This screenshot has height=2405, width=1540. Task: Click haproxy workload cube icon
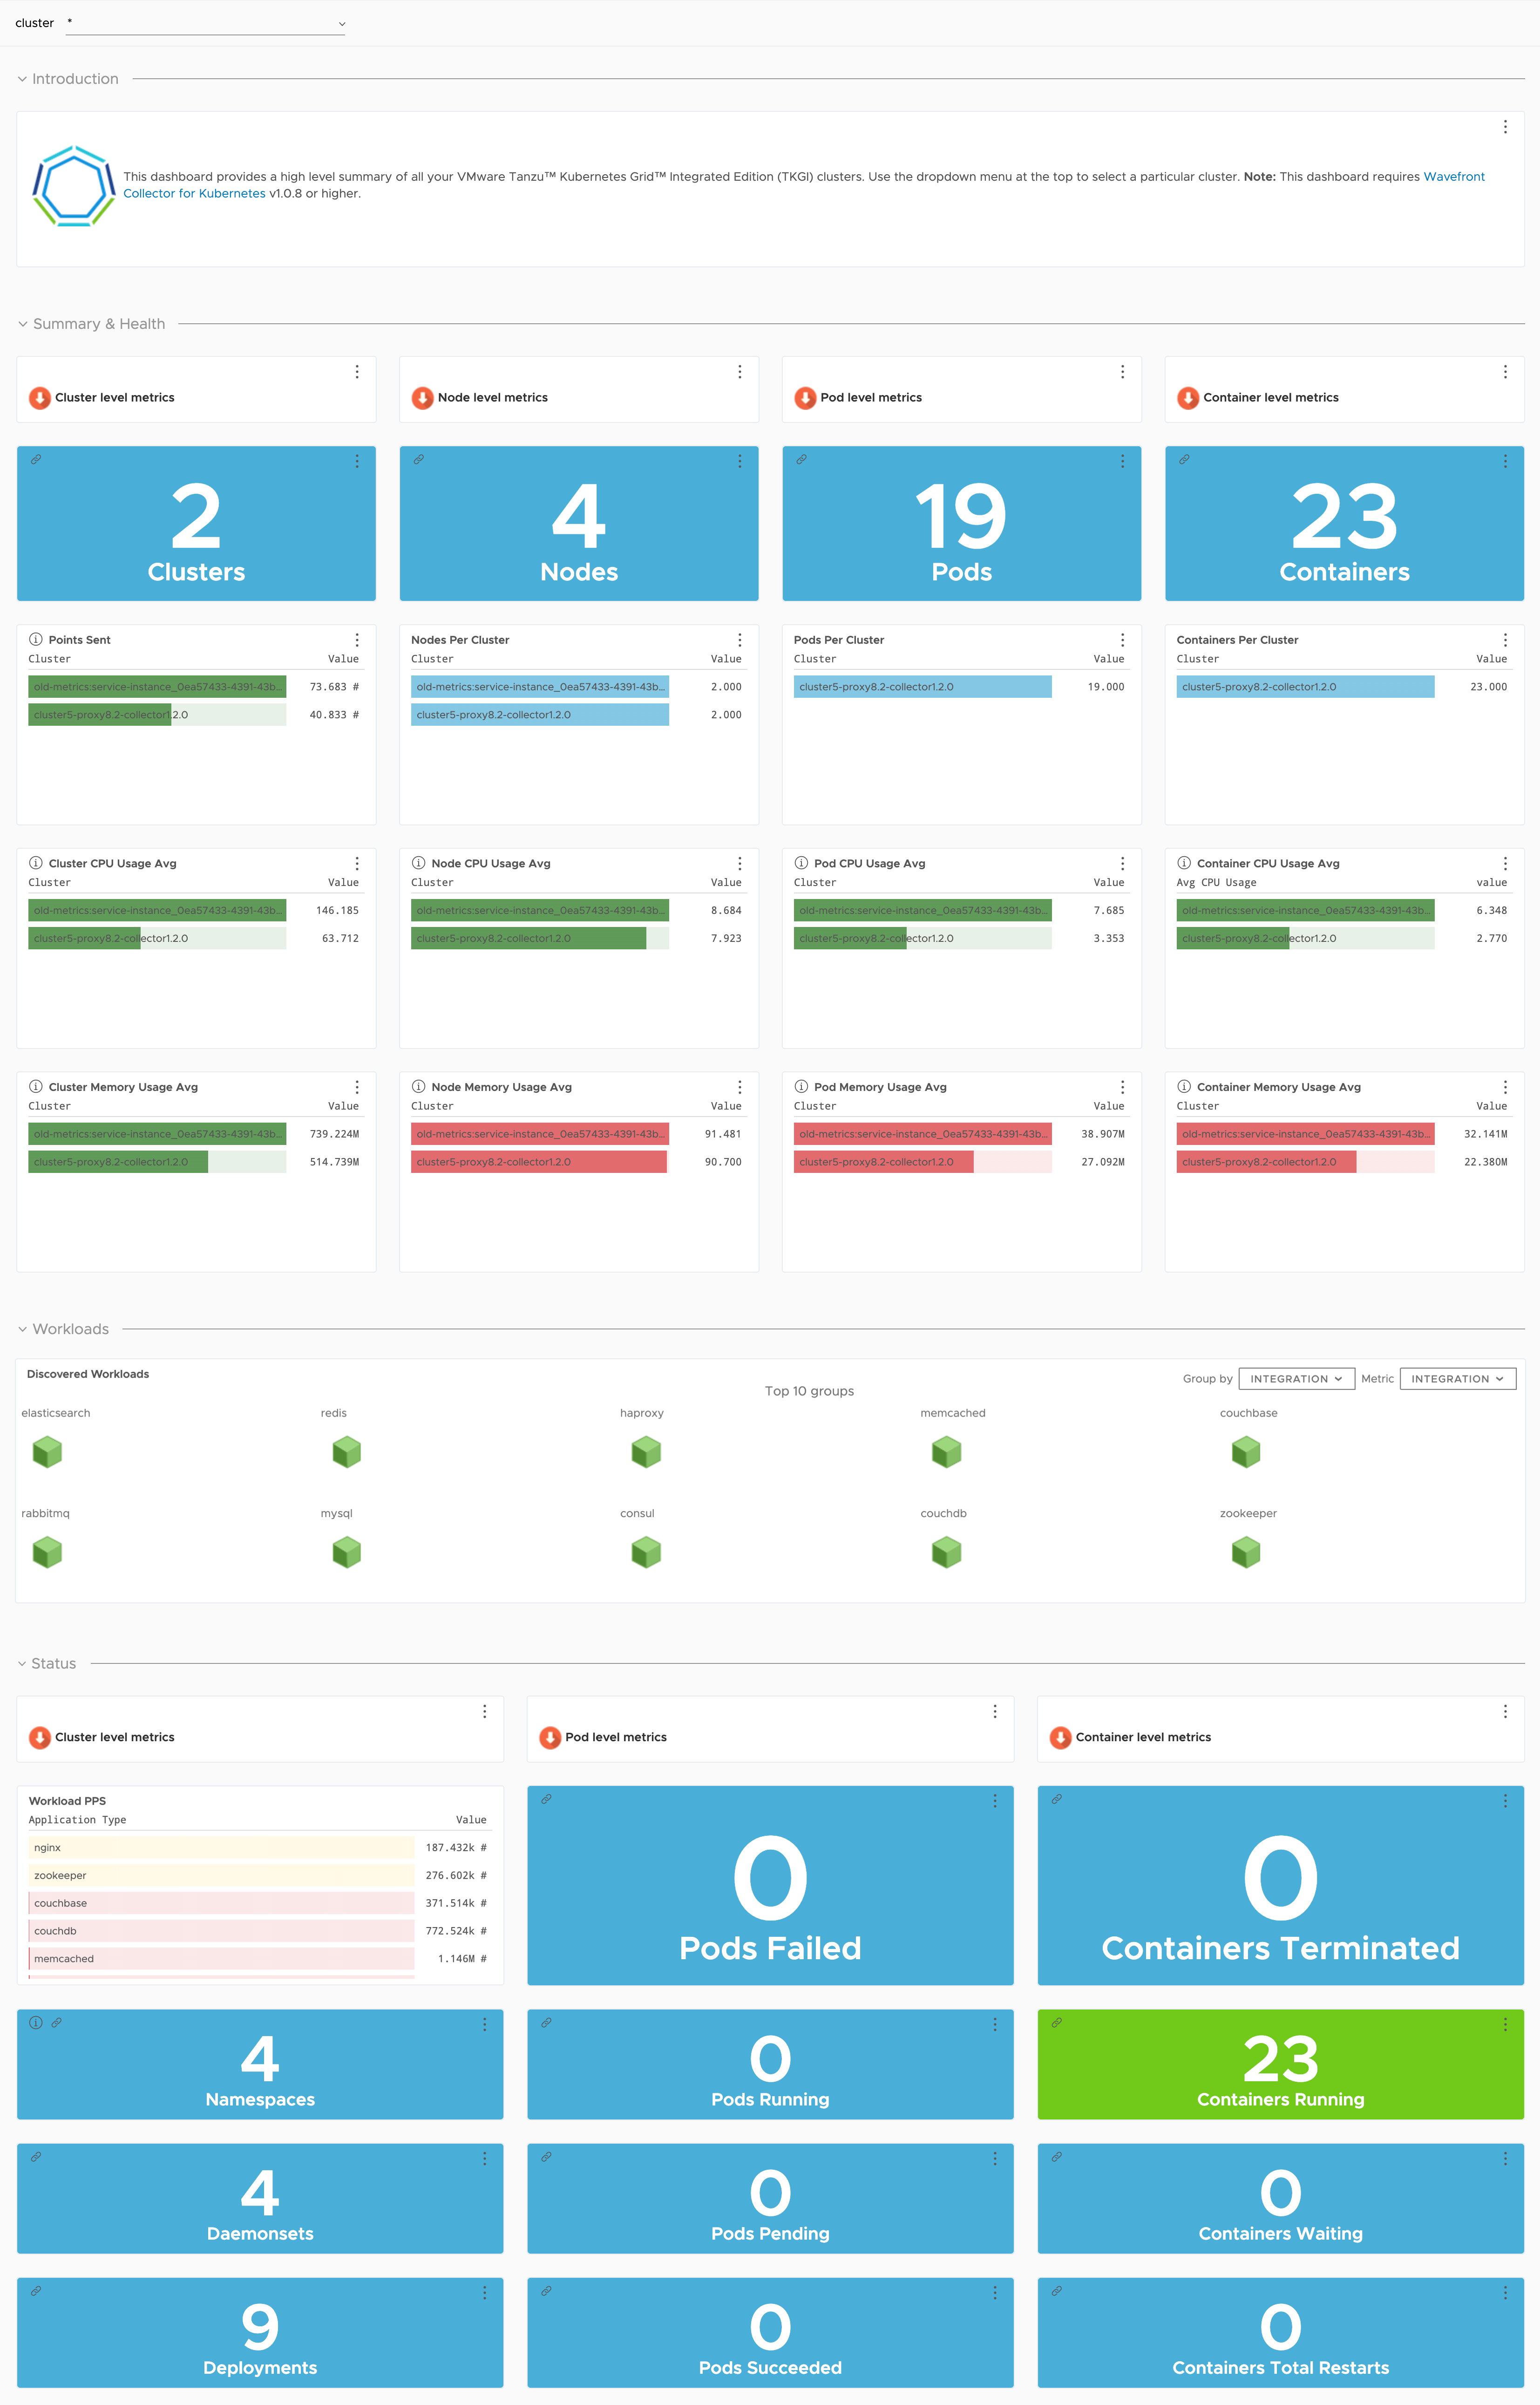(x=646, y=1452)
